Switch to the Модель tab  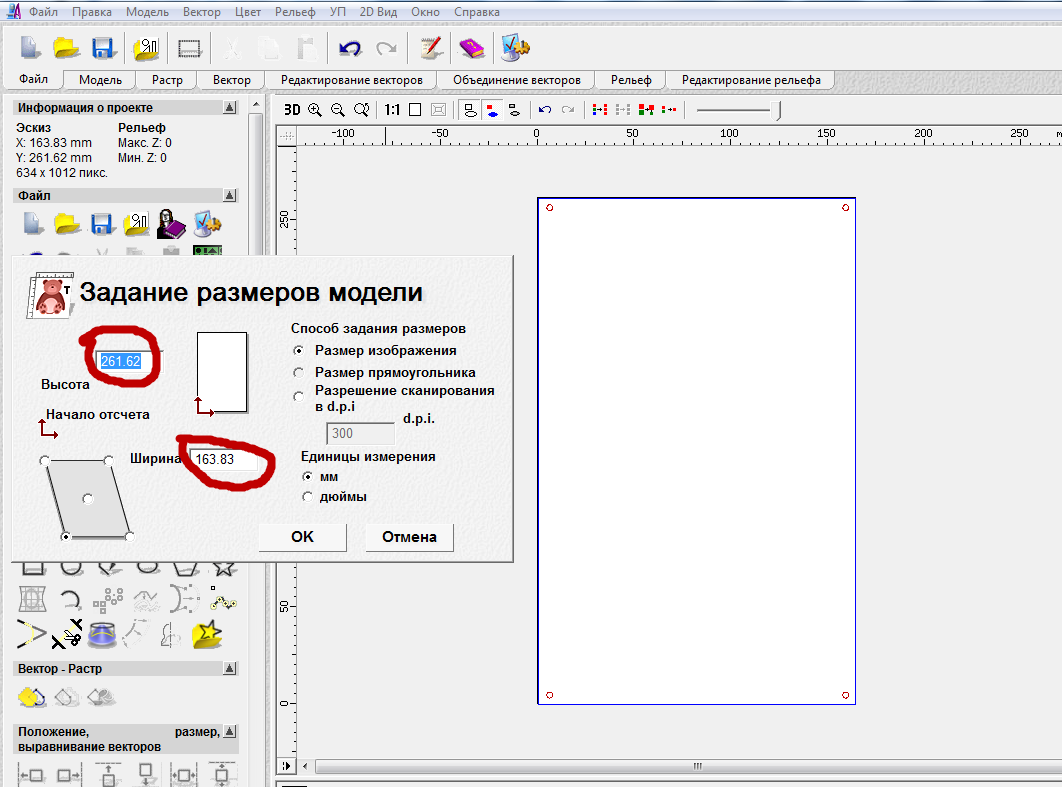100,80
